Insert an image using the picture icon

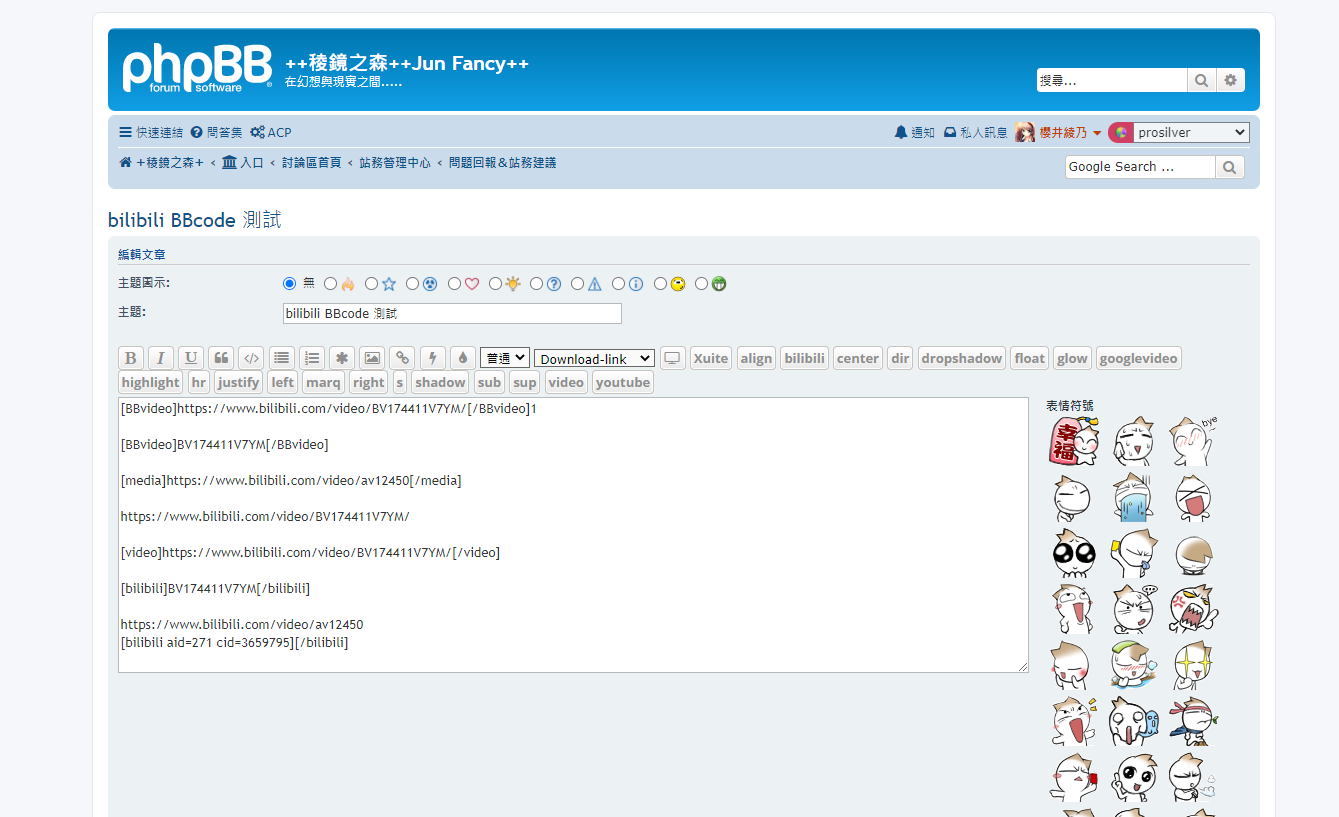click(372, 358)
